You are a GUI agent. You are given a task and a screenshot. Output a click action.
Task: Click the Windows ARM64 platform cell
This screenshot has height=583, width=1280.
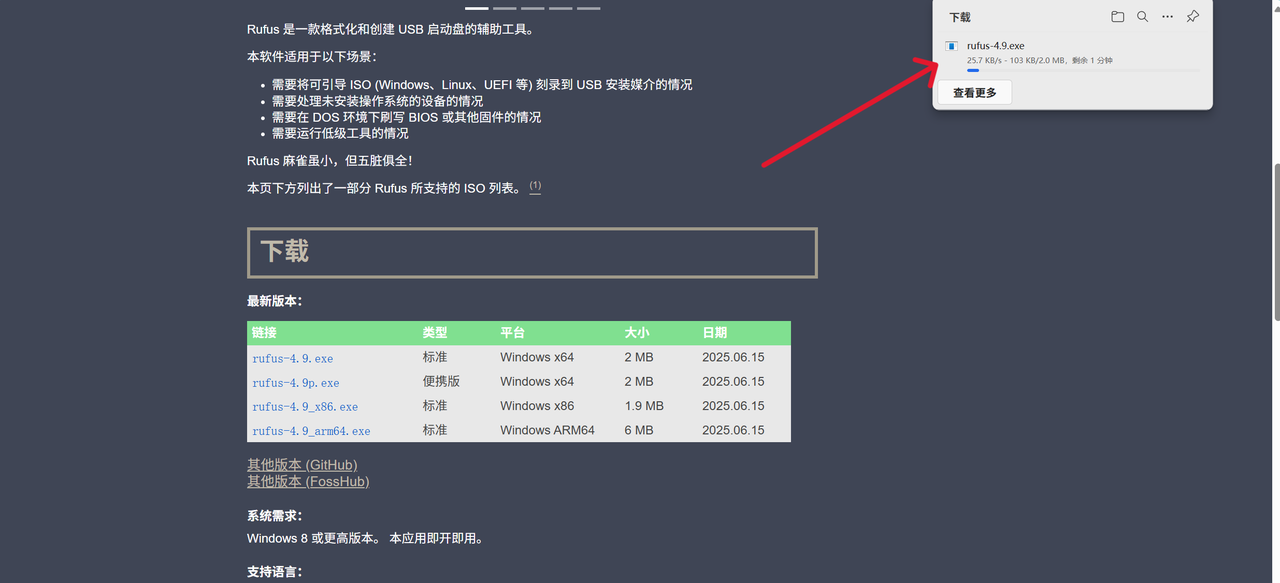tap(547, 430)
